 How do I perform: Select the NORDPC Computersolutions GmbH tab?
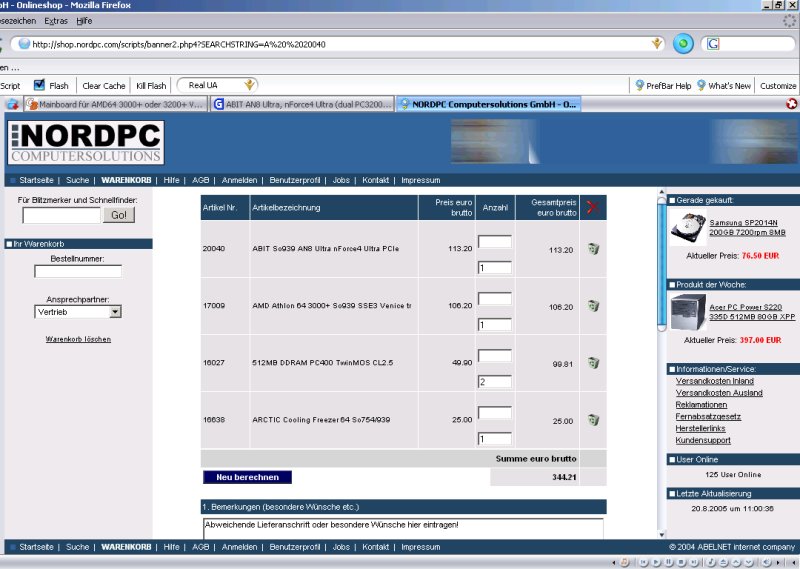pyautogui.click(x=488, y=104)
